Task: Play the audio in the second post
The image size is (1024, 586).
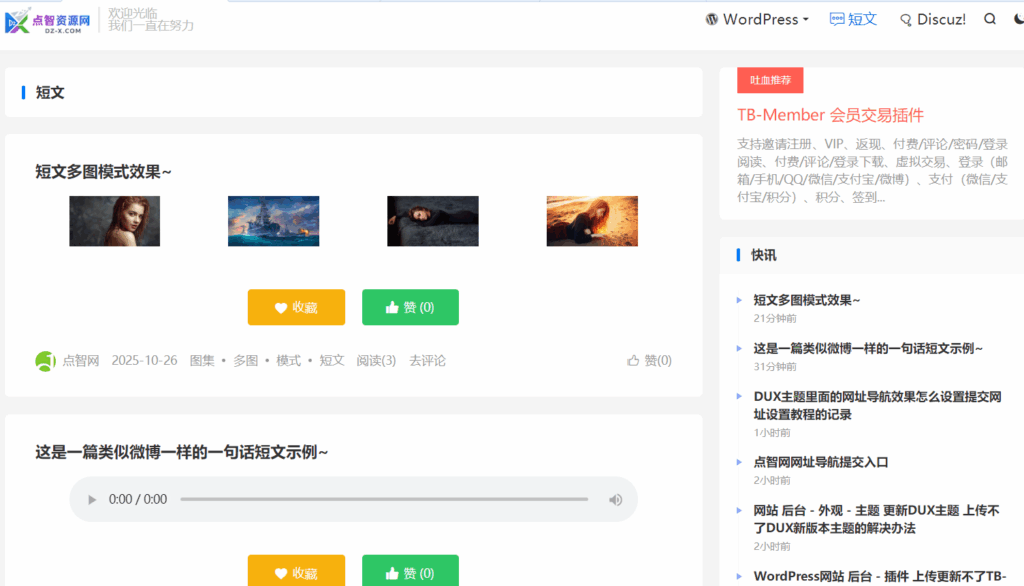Action: 93,499
